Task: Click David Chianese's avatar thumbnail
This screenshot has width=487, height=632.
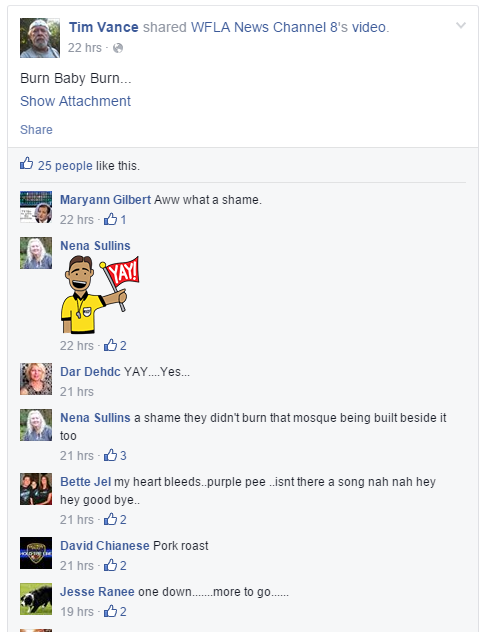Action: (x=36, y=553)
